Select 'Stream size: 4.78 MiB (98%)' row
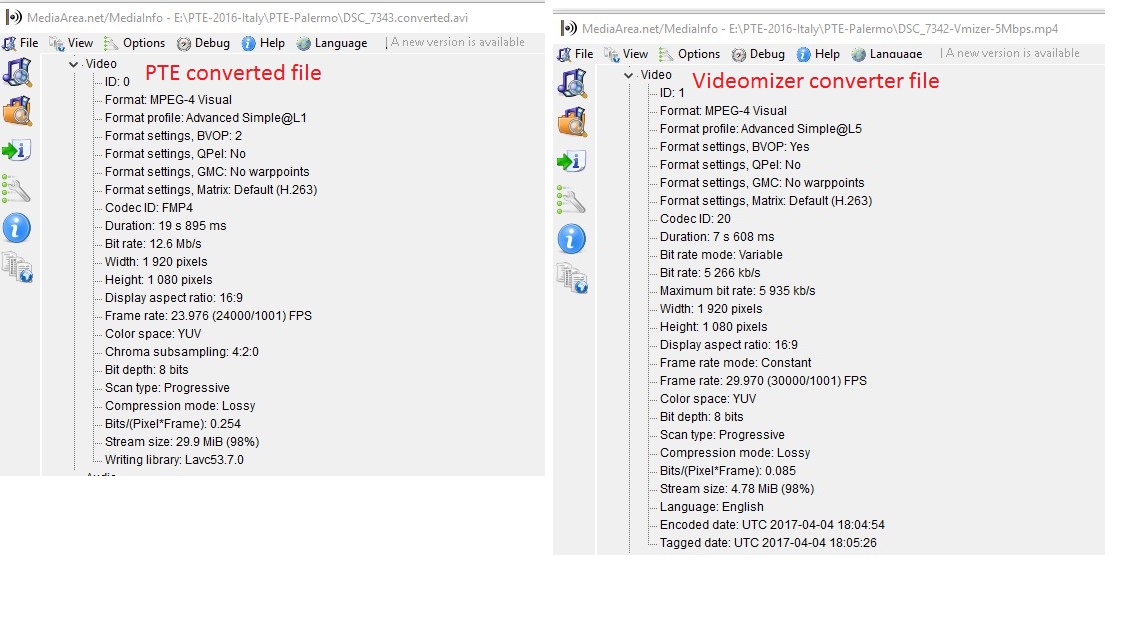This screenshot has height=620, width=1121. pyautogui.click(x=737, y=489)
